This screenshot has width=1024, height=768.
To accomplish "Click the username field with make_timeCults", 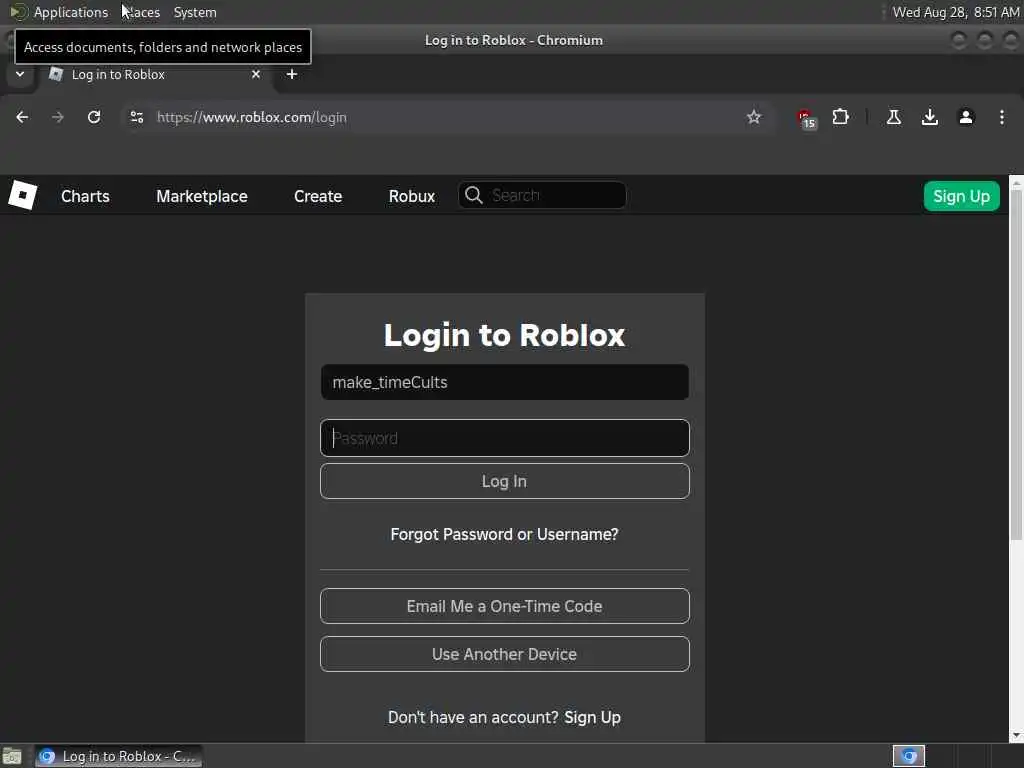I will [505, 382].
